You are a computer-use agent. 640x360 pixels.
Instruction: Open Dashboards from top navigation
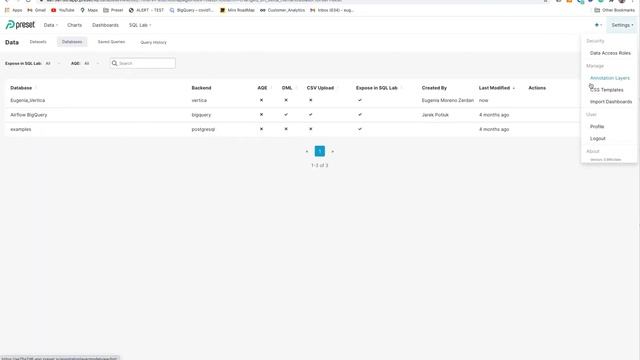[105, 25]
